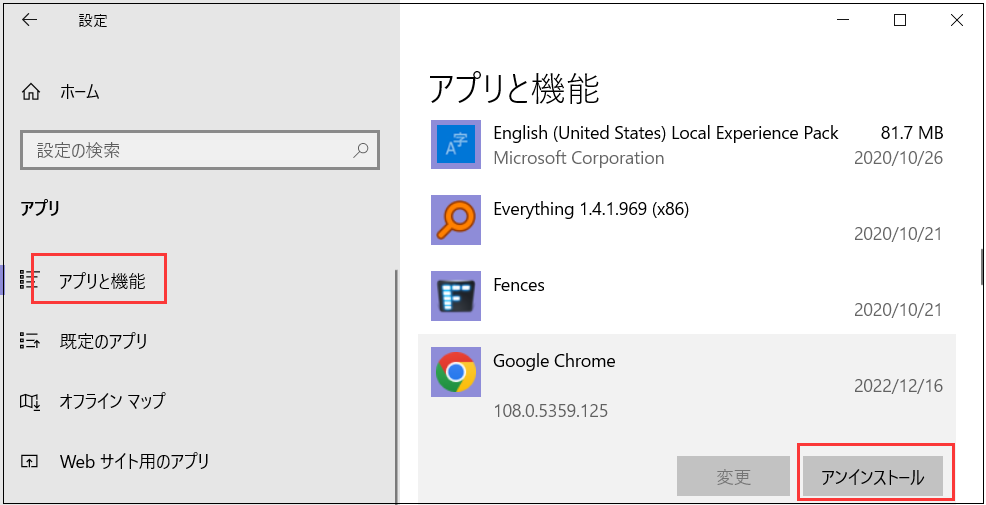
Task: Click the アプリ section heading in the sidebar
Action: click(x=40, y=209)
